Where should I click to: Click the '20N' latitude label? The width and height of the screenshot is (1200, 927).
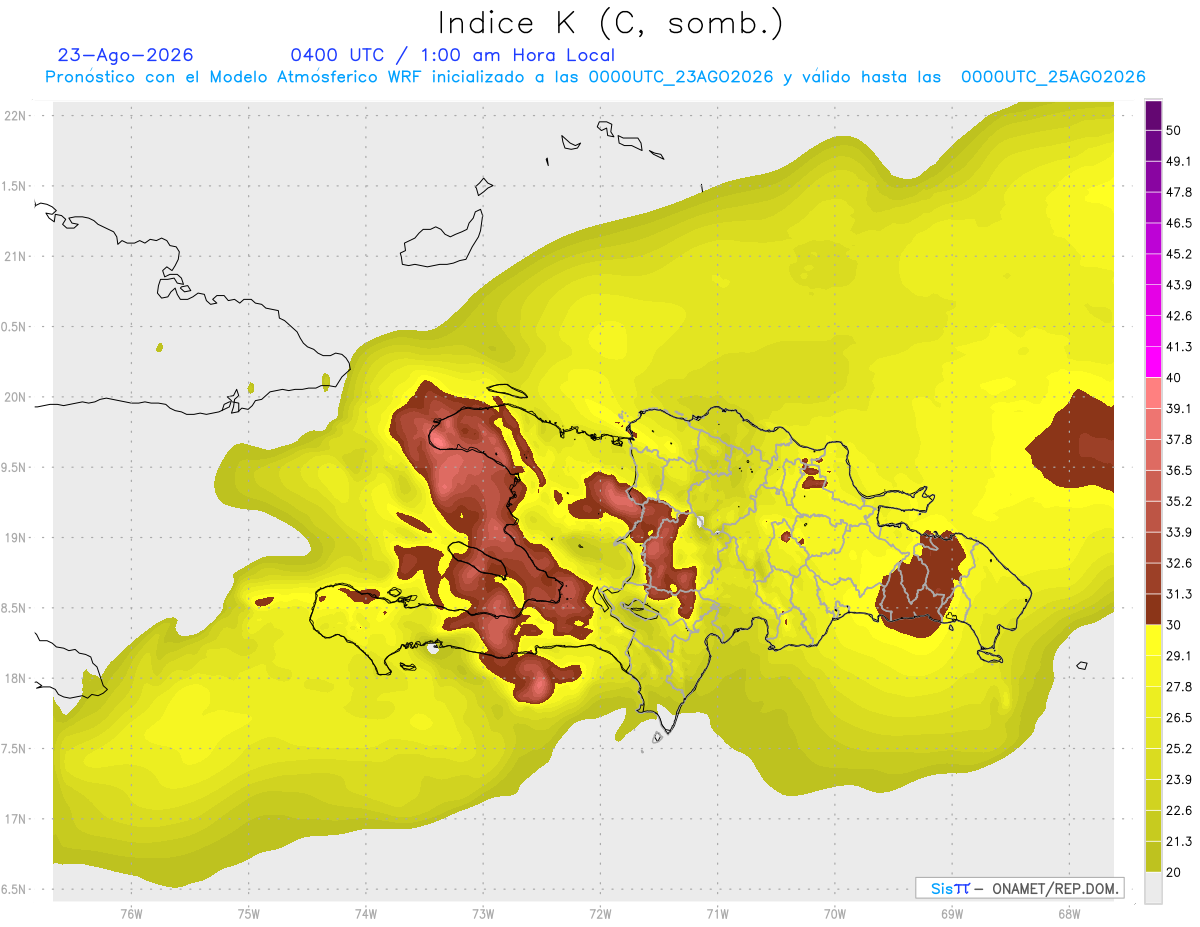point(15,397)
